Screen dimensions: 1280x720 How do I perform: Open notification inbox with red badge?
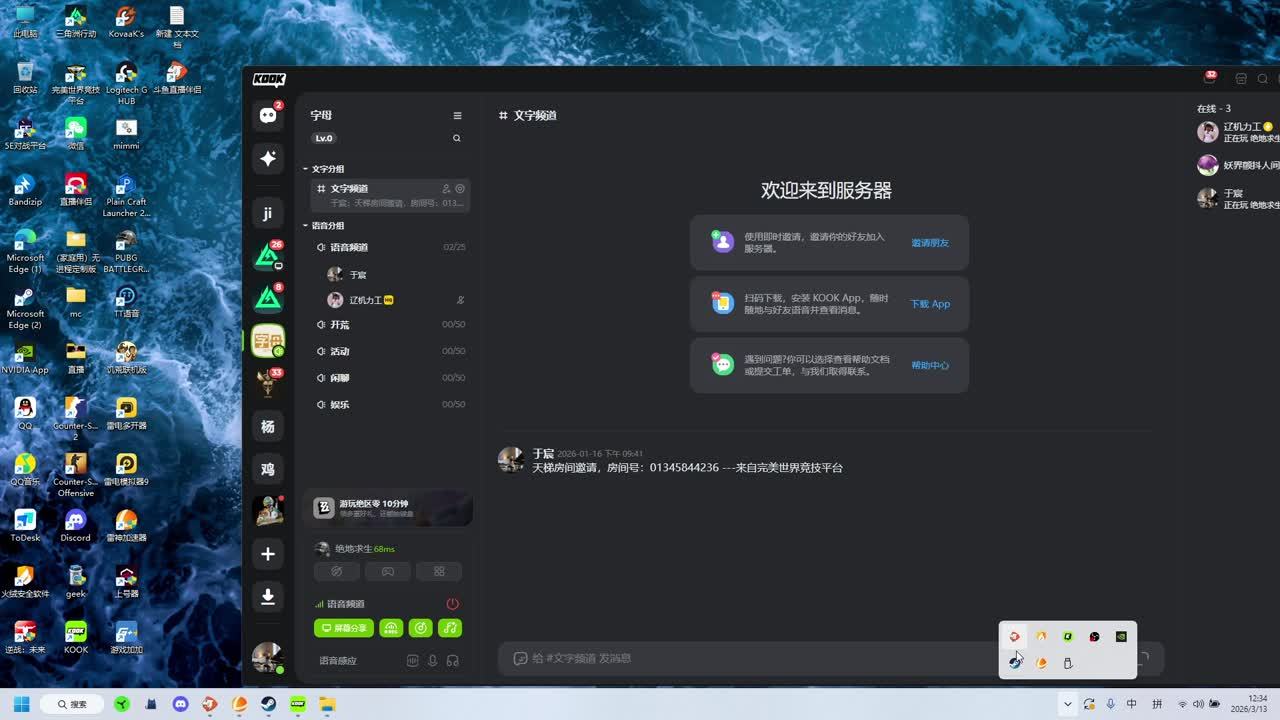click(x=1208, y=79)
